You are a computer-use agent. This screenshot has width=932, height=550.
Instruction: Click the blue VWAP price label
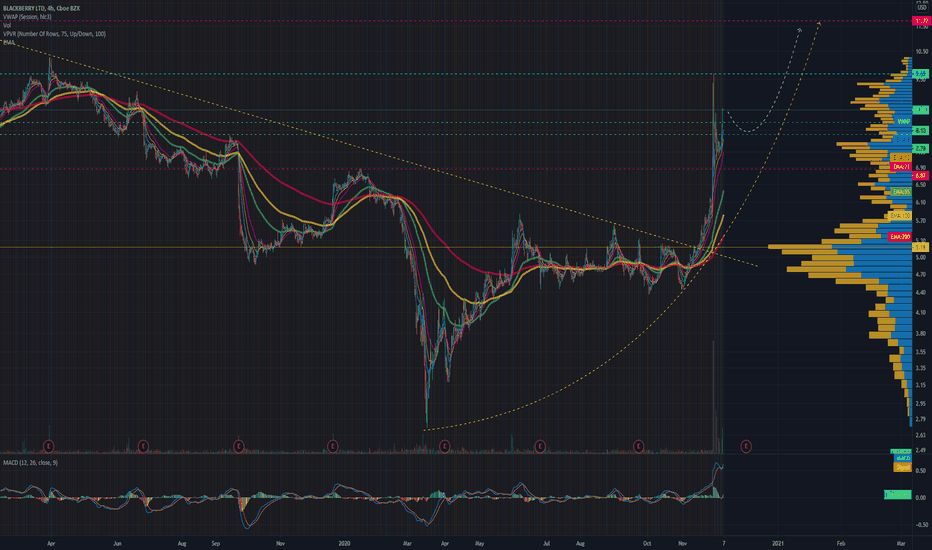903,121
